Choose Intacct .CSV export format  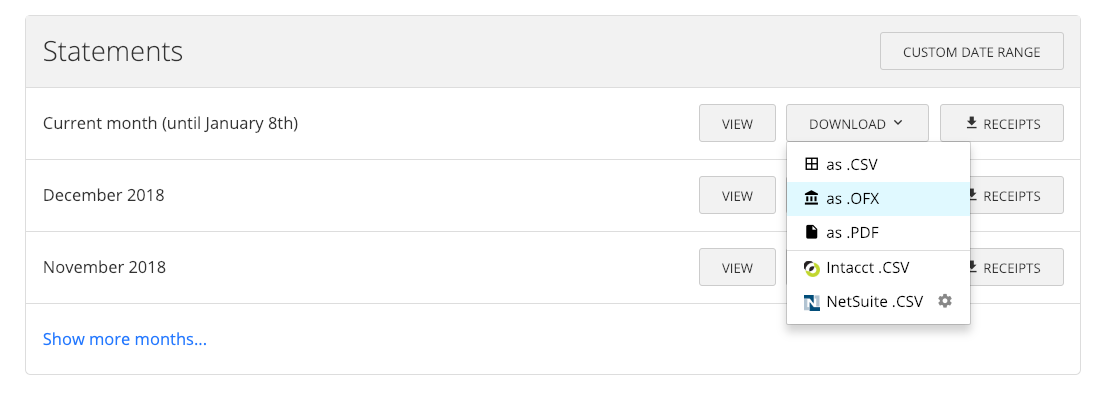[878, 268]
